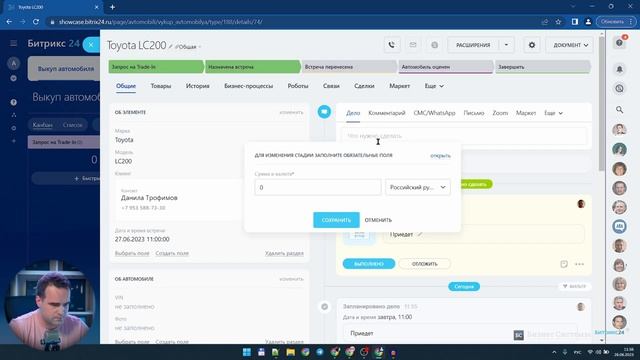Viewport: 640px width, 360px height.
Task: Click the envelope email icon in header
Action: 413,45
